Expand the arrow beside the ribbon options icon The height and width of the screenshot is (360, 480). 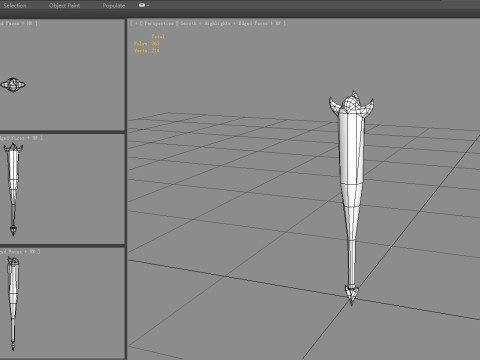tap(148, 6)
